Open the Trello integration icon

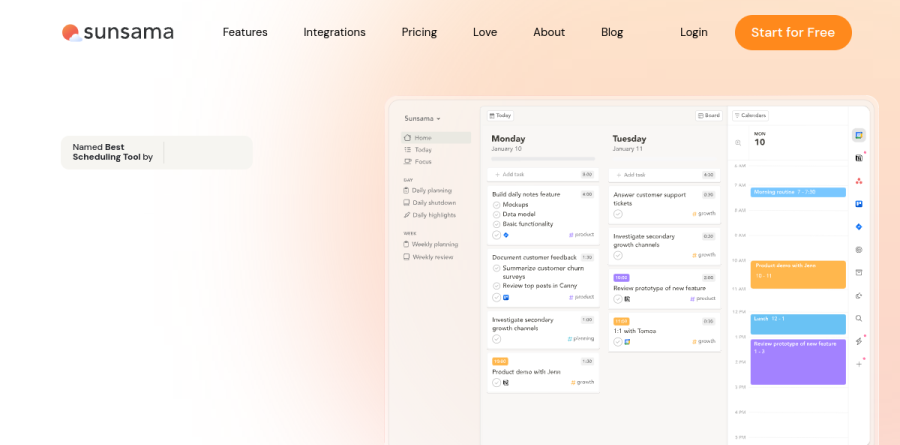[859, 204]
